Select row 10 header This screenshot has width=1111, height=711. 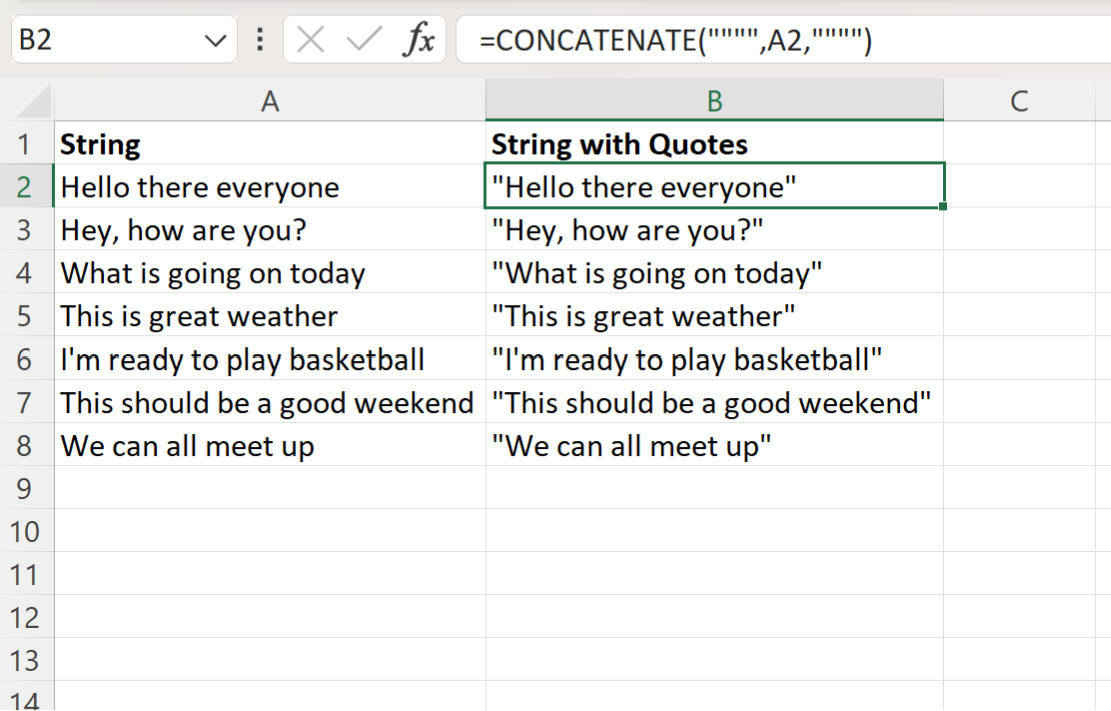coord(27,531)
